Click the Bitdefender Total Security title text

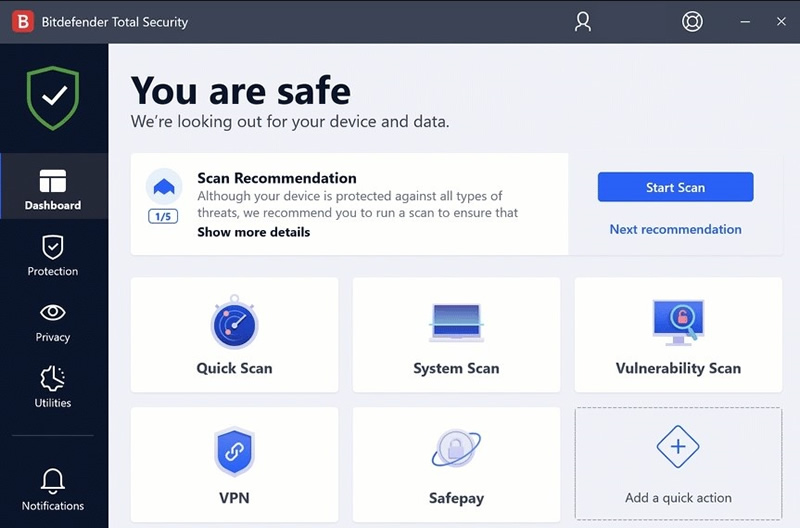tap(115, 22)
